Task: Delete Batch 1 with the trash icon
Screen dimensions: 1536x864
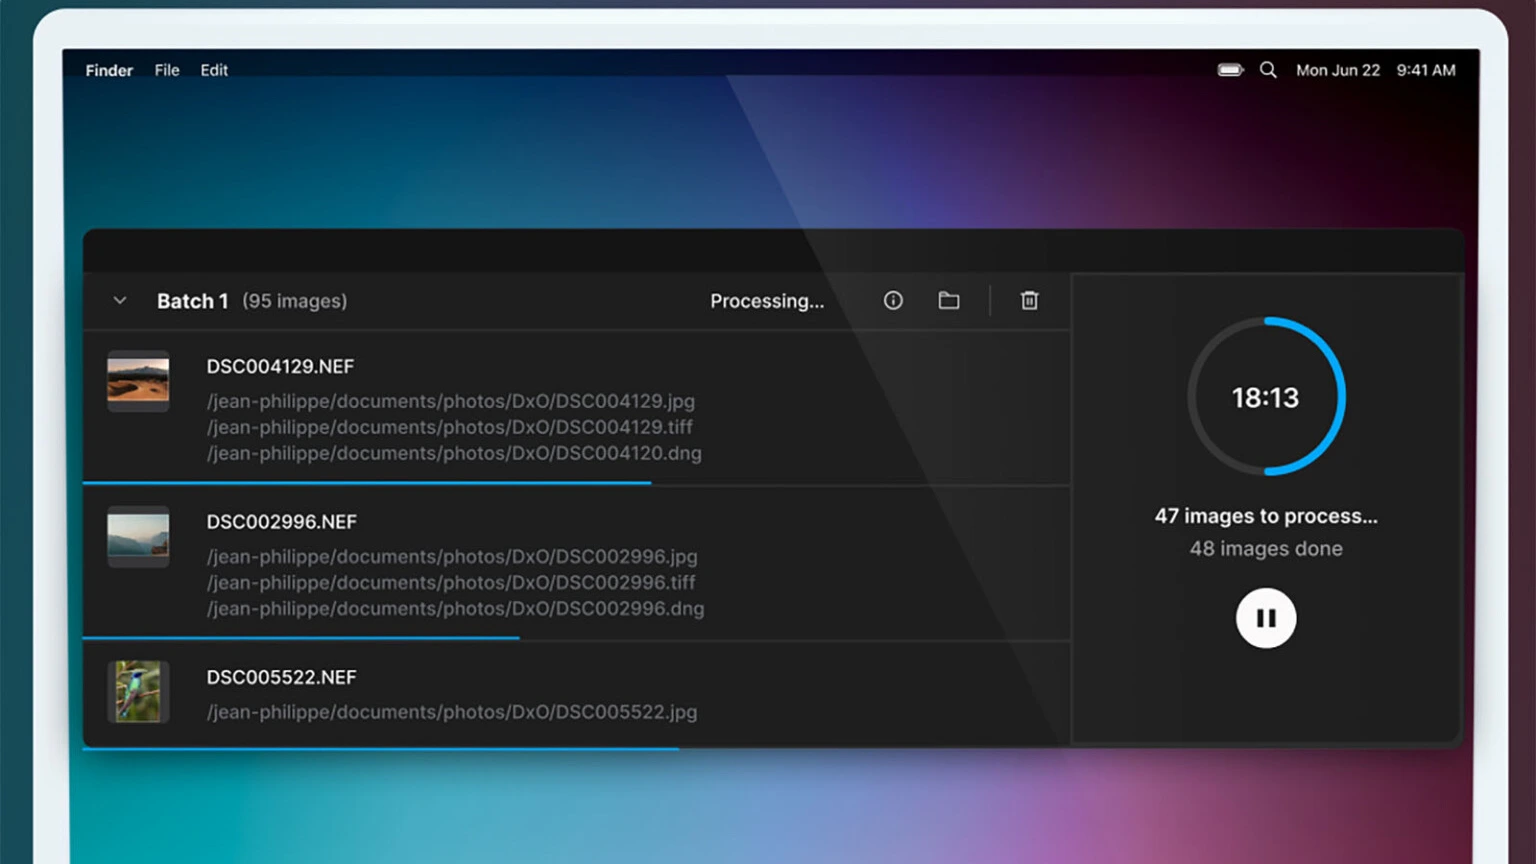Action: (1029, 301)
